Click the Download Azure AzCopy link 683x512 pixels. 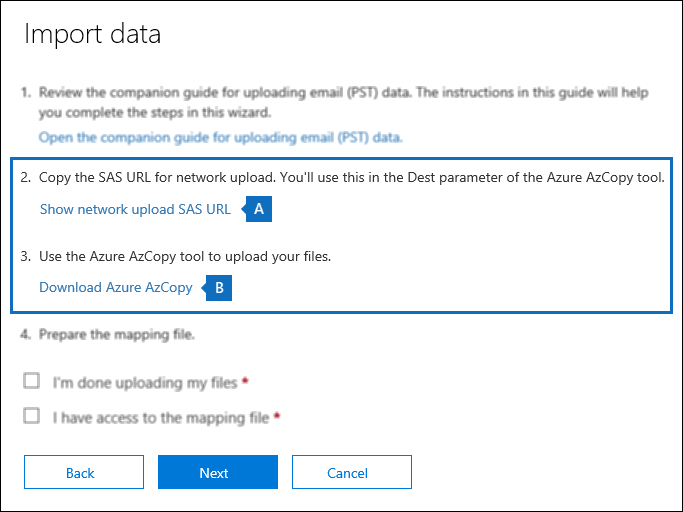point(116,287)
